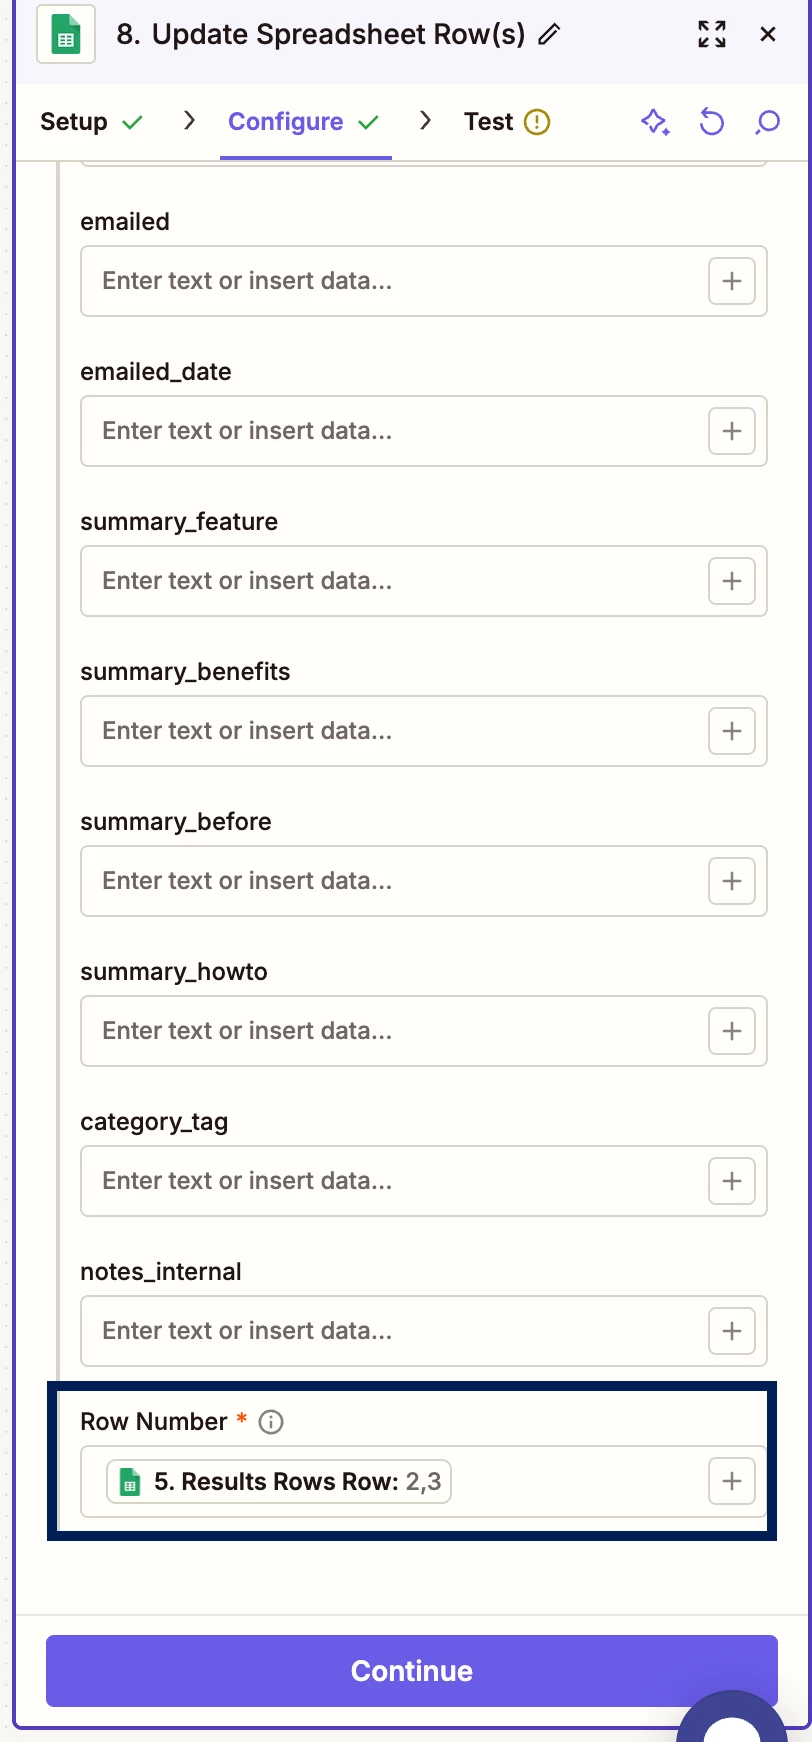Screen dimensions: 812x1742
Task: Insert data into emailed field via plus
Action: [x=731, y=281]
